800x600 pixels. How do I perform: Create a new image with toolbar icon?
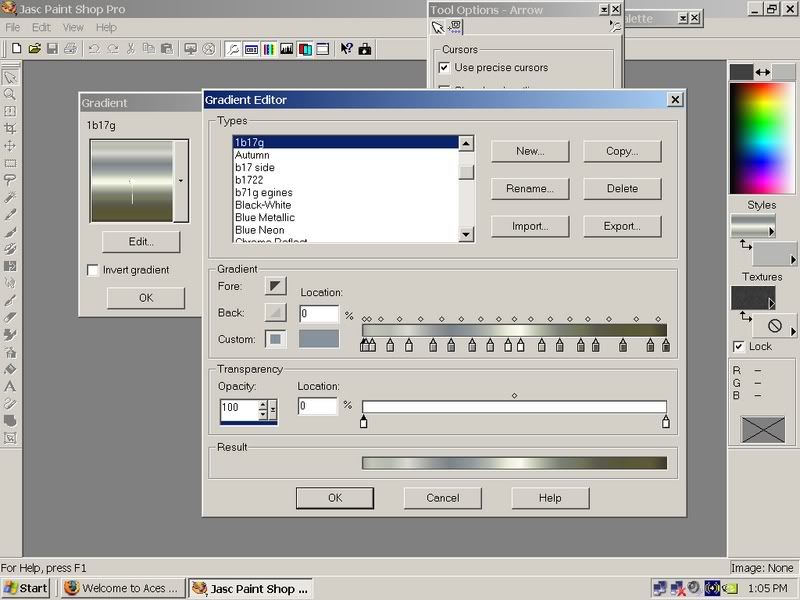(x=16, y=48)
